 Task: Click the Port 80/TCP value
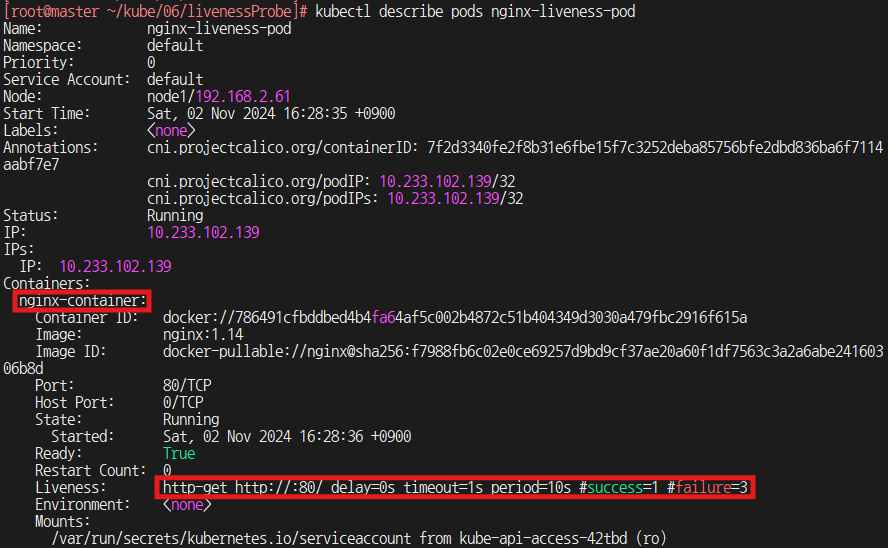pos(187,385)
